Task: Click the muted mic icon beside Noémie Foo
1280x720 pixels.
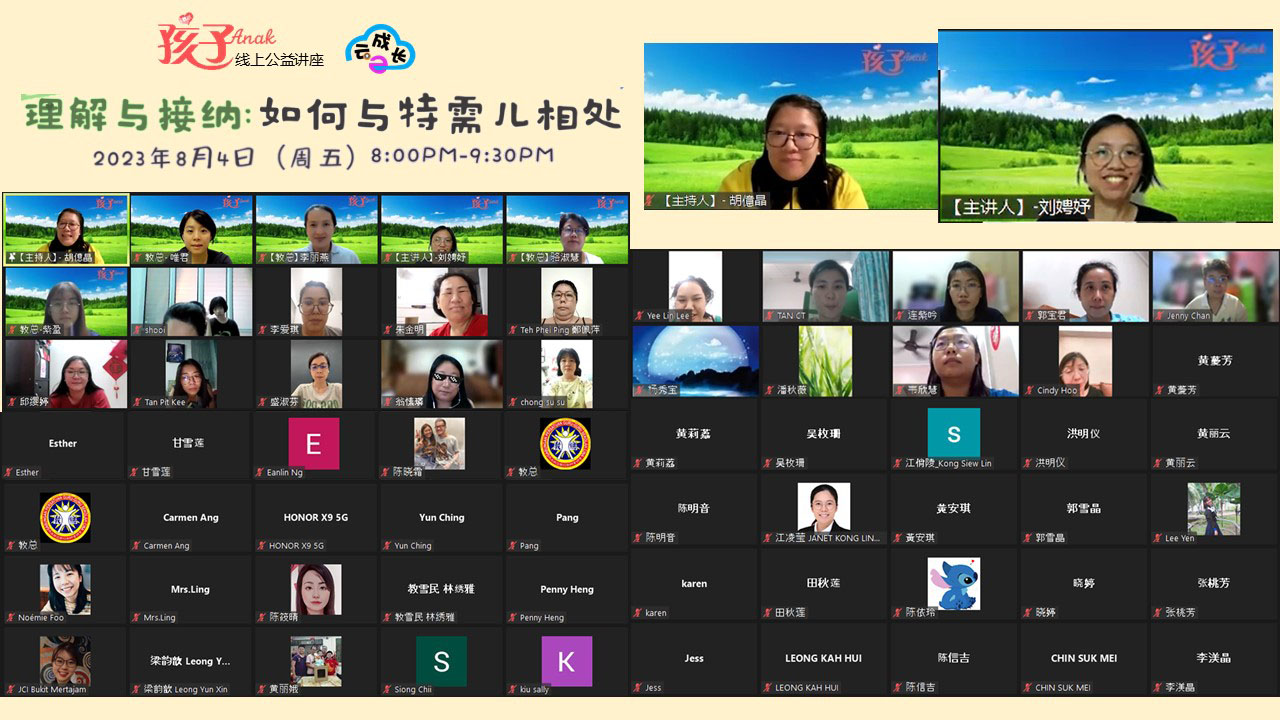Action: tap(9, 617)
